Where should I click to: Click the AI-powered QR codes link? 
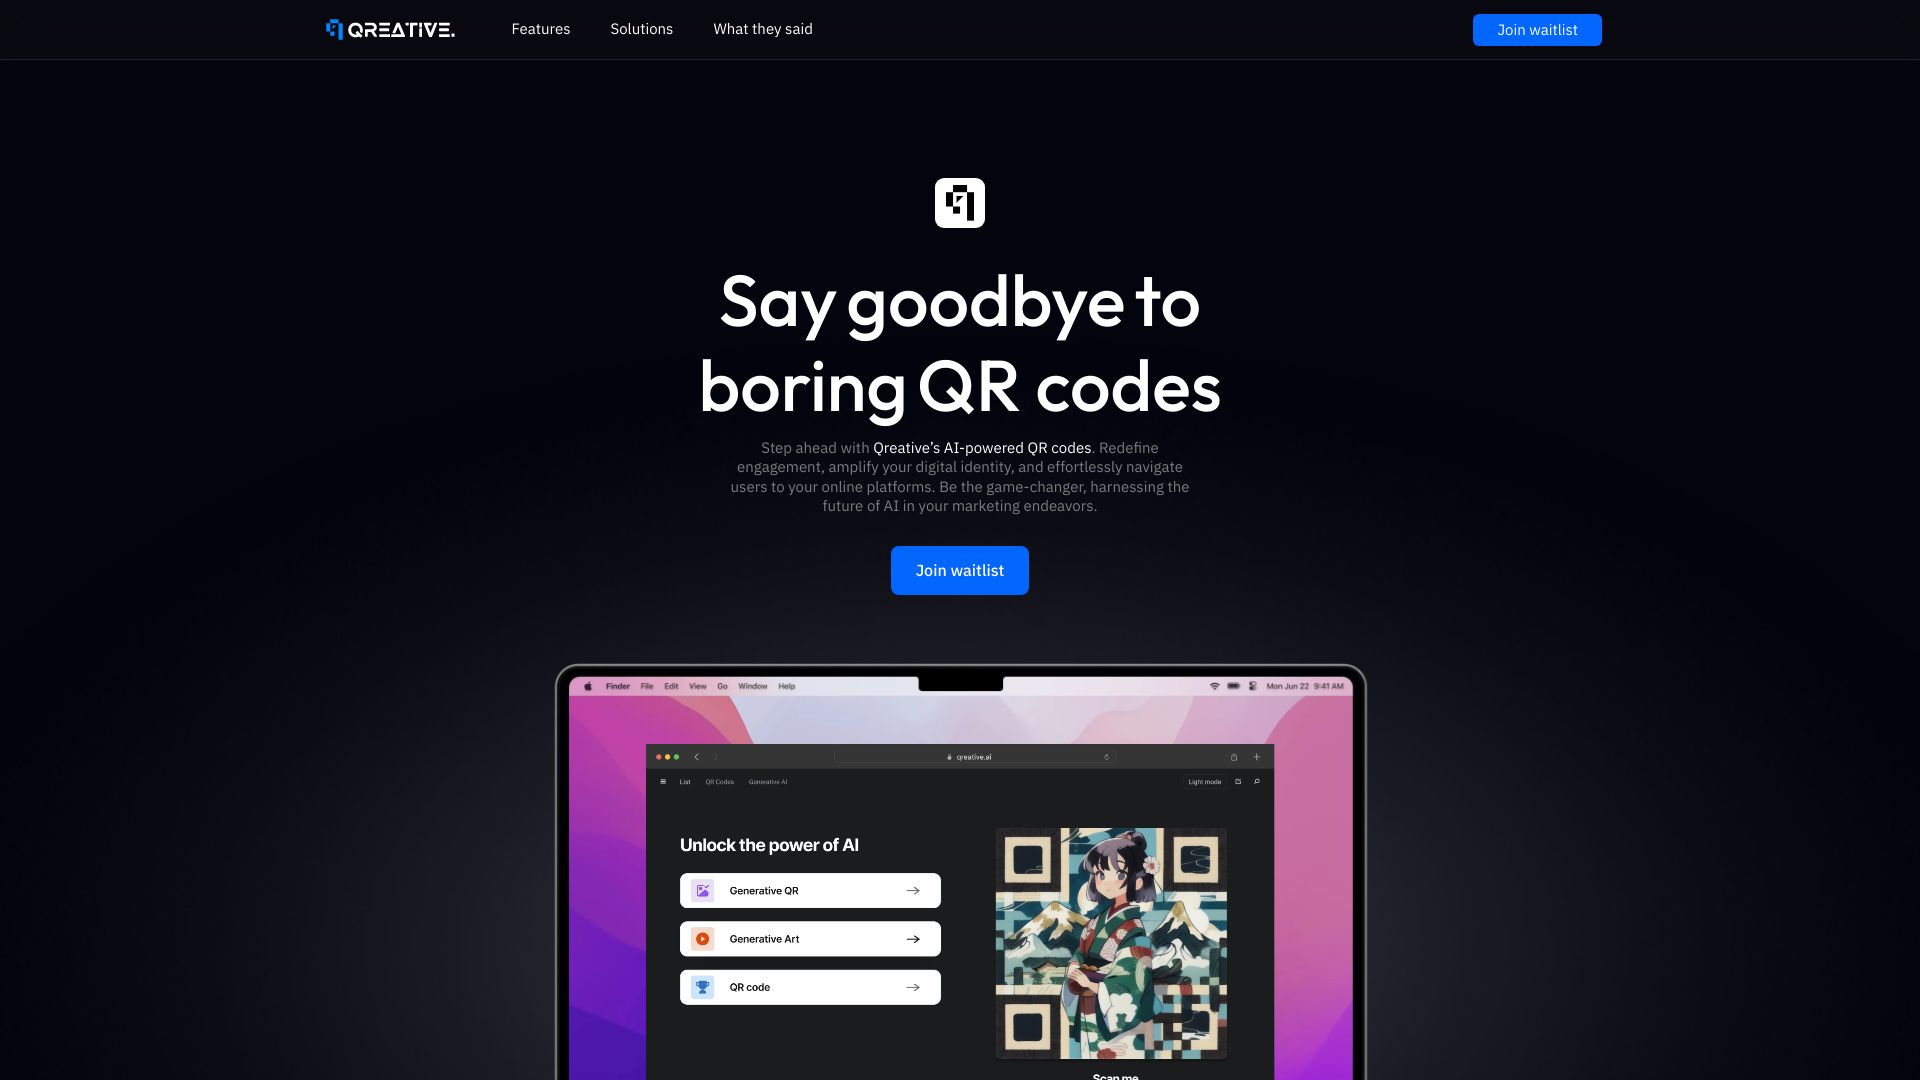pyautogui.click(x=981, y=447)
